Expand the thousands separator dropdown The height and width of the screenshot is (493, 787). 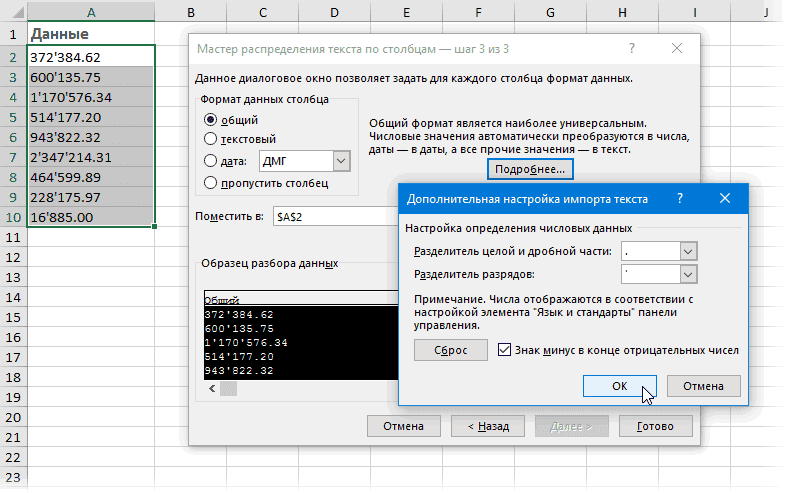point(687,275)
